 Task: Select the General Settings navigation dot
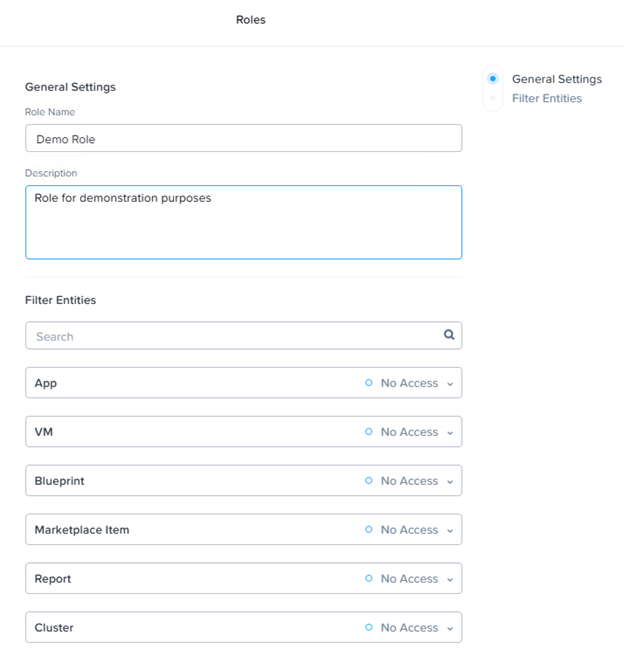click(x=493, y=79)
